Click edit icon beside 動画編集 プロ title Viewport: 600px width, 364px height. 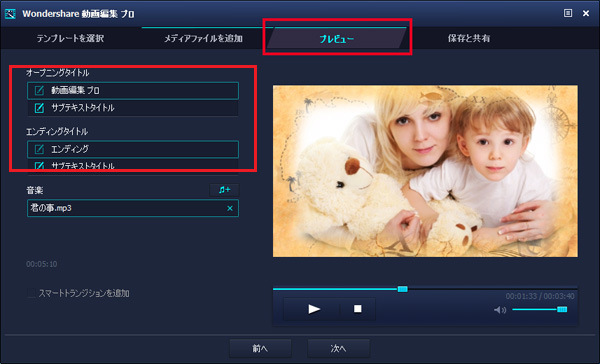pos(39,91)
